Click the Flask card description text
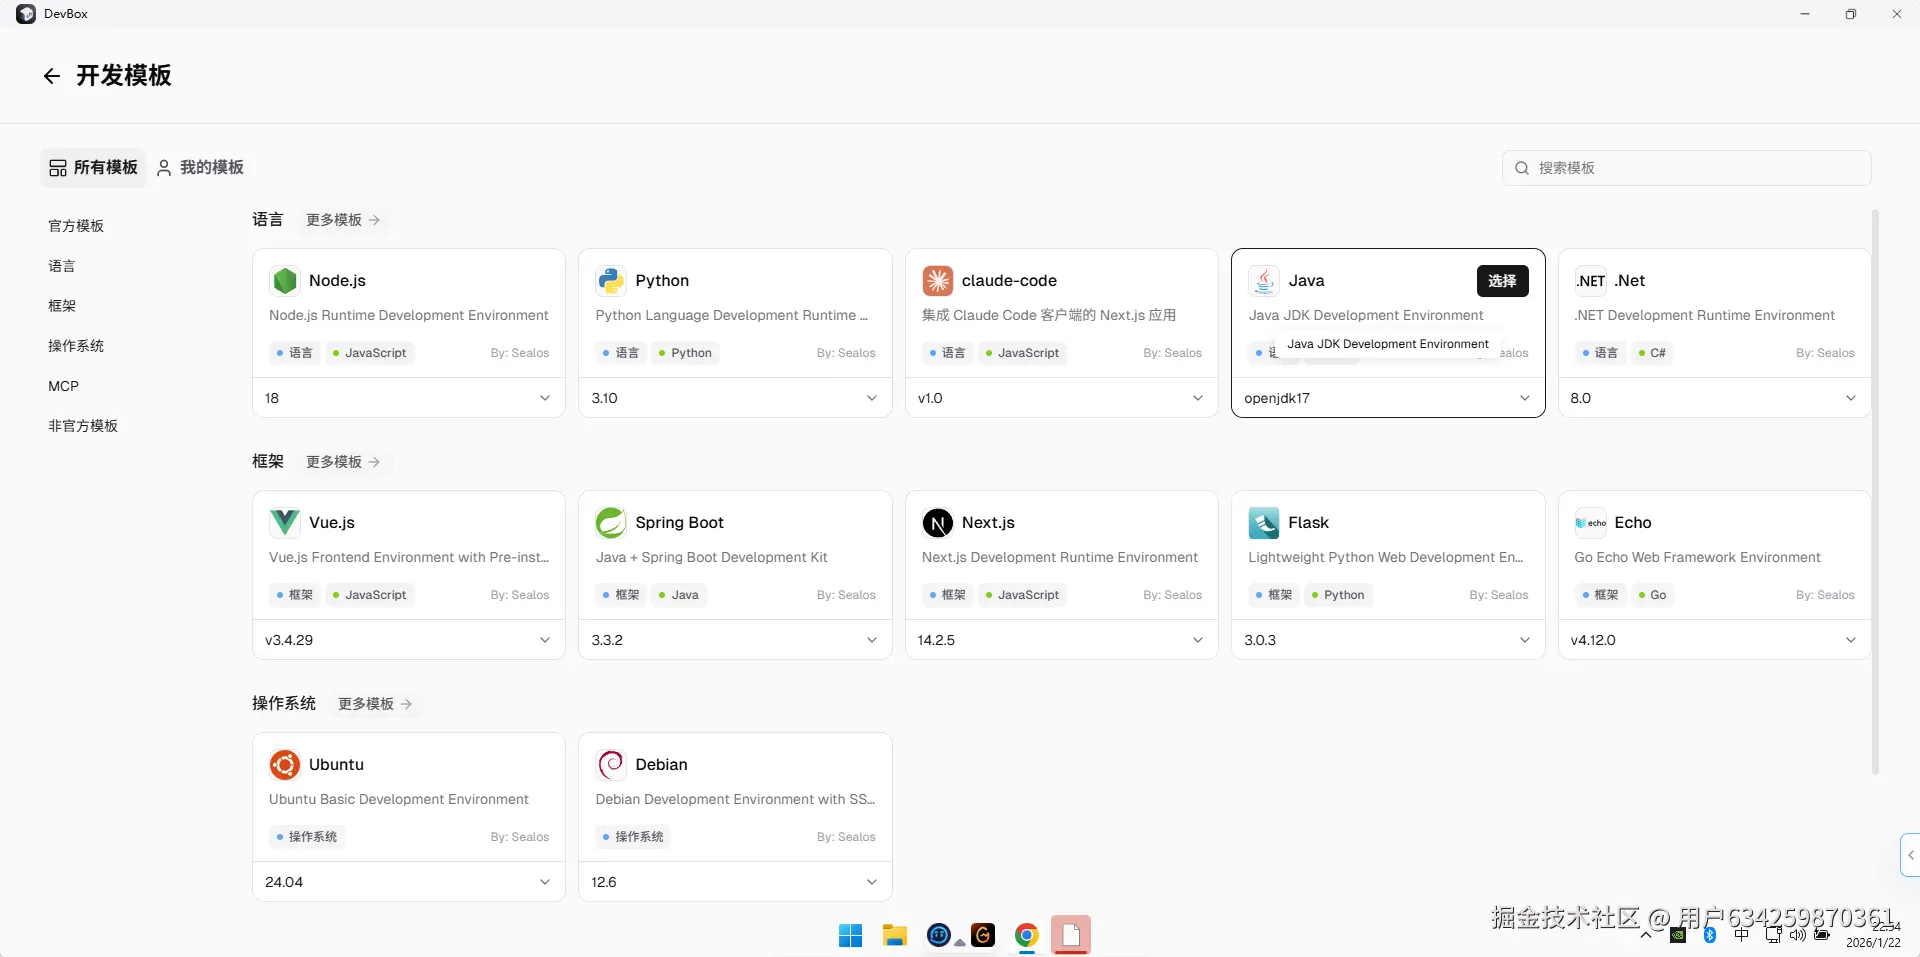1920x957 pixels. [x=1386, y=558]
